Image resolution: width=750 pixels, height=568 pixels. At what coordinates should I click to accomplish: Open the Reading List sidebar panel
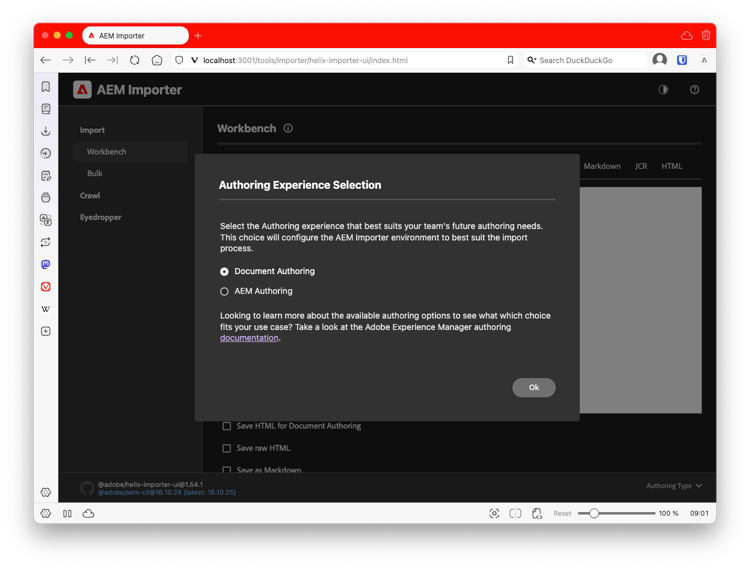[x=45, y=109]
